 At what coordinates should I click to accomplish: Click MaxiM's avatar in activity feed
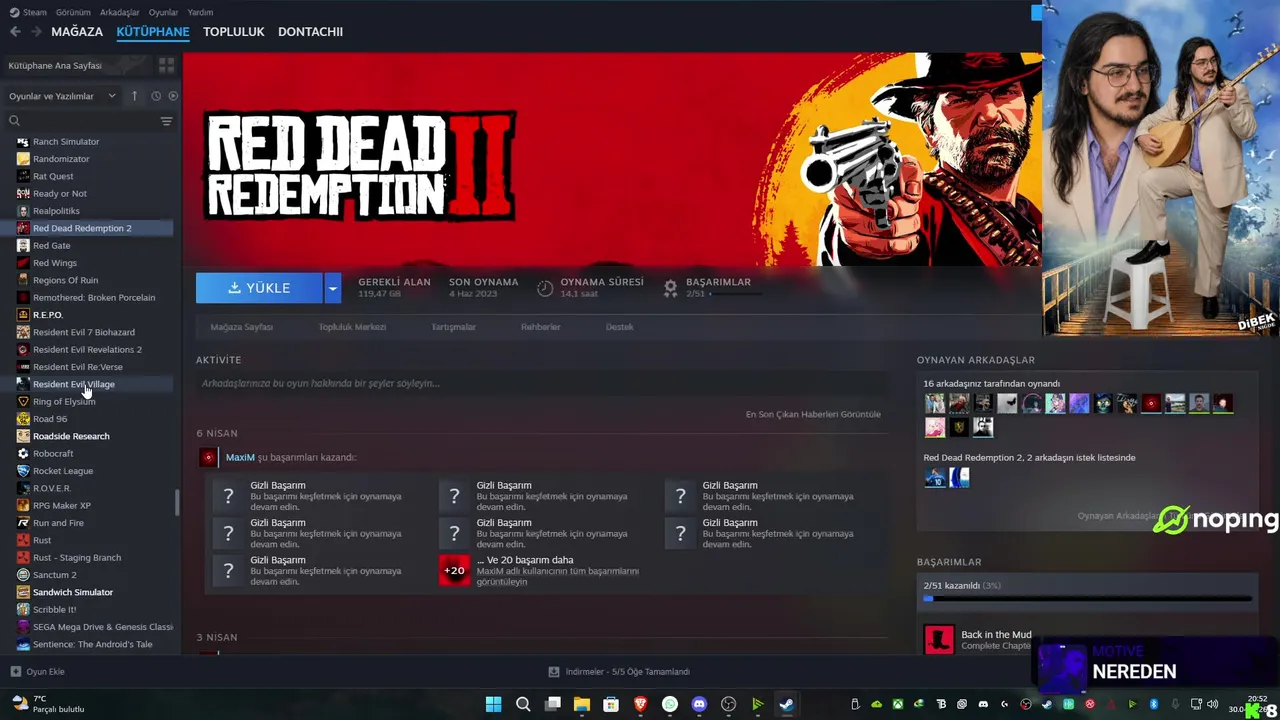point(208,457)
